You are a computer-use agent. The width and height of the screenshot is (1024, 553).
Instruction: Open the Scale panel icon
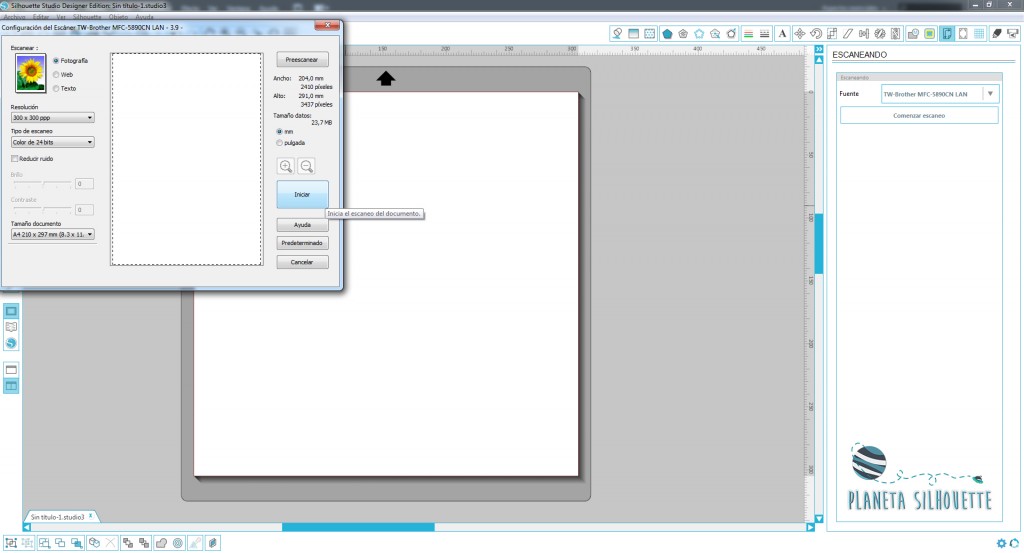[832, 34]
